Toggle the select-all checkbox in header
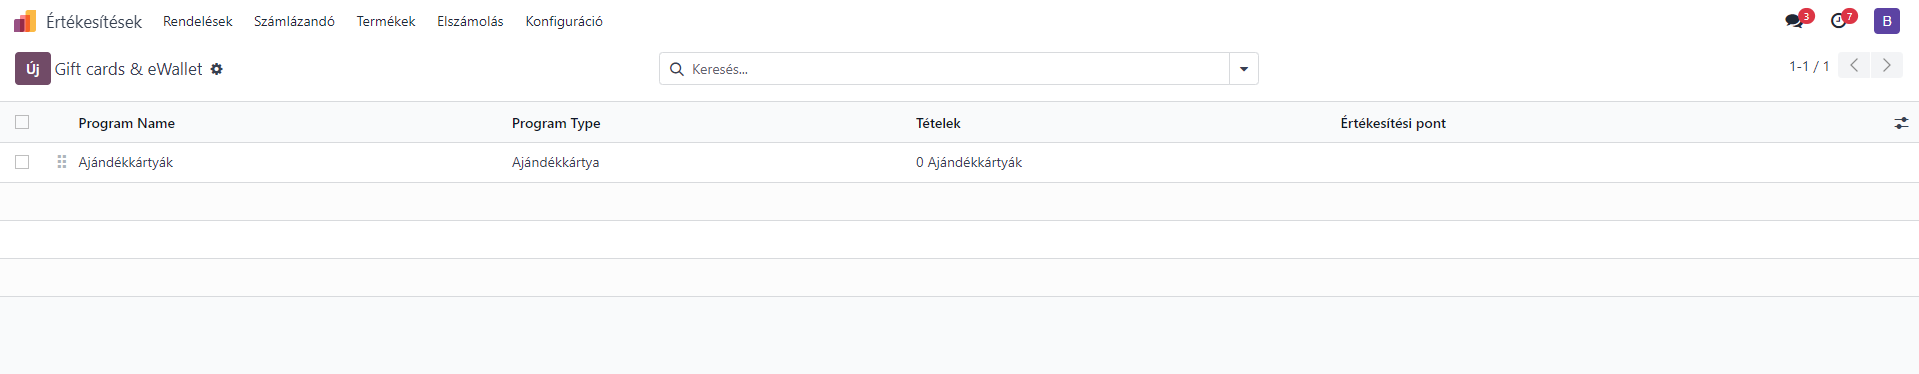 pos(22,122)
